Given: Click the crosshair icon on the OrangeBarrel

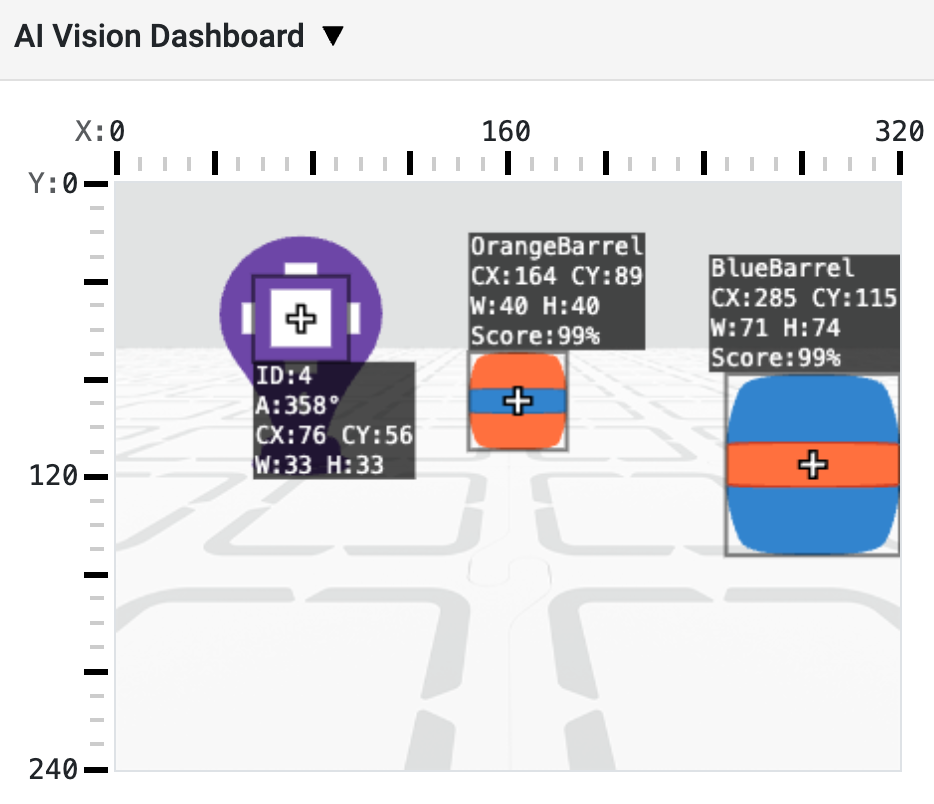Looking at the screenshot, I should (517, 400).
